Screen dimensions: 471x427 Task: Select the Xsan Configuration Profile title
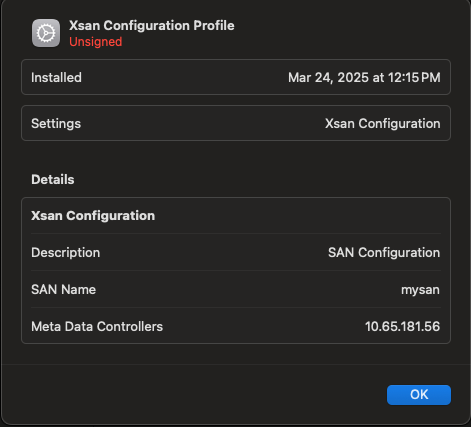click(152, 25)
